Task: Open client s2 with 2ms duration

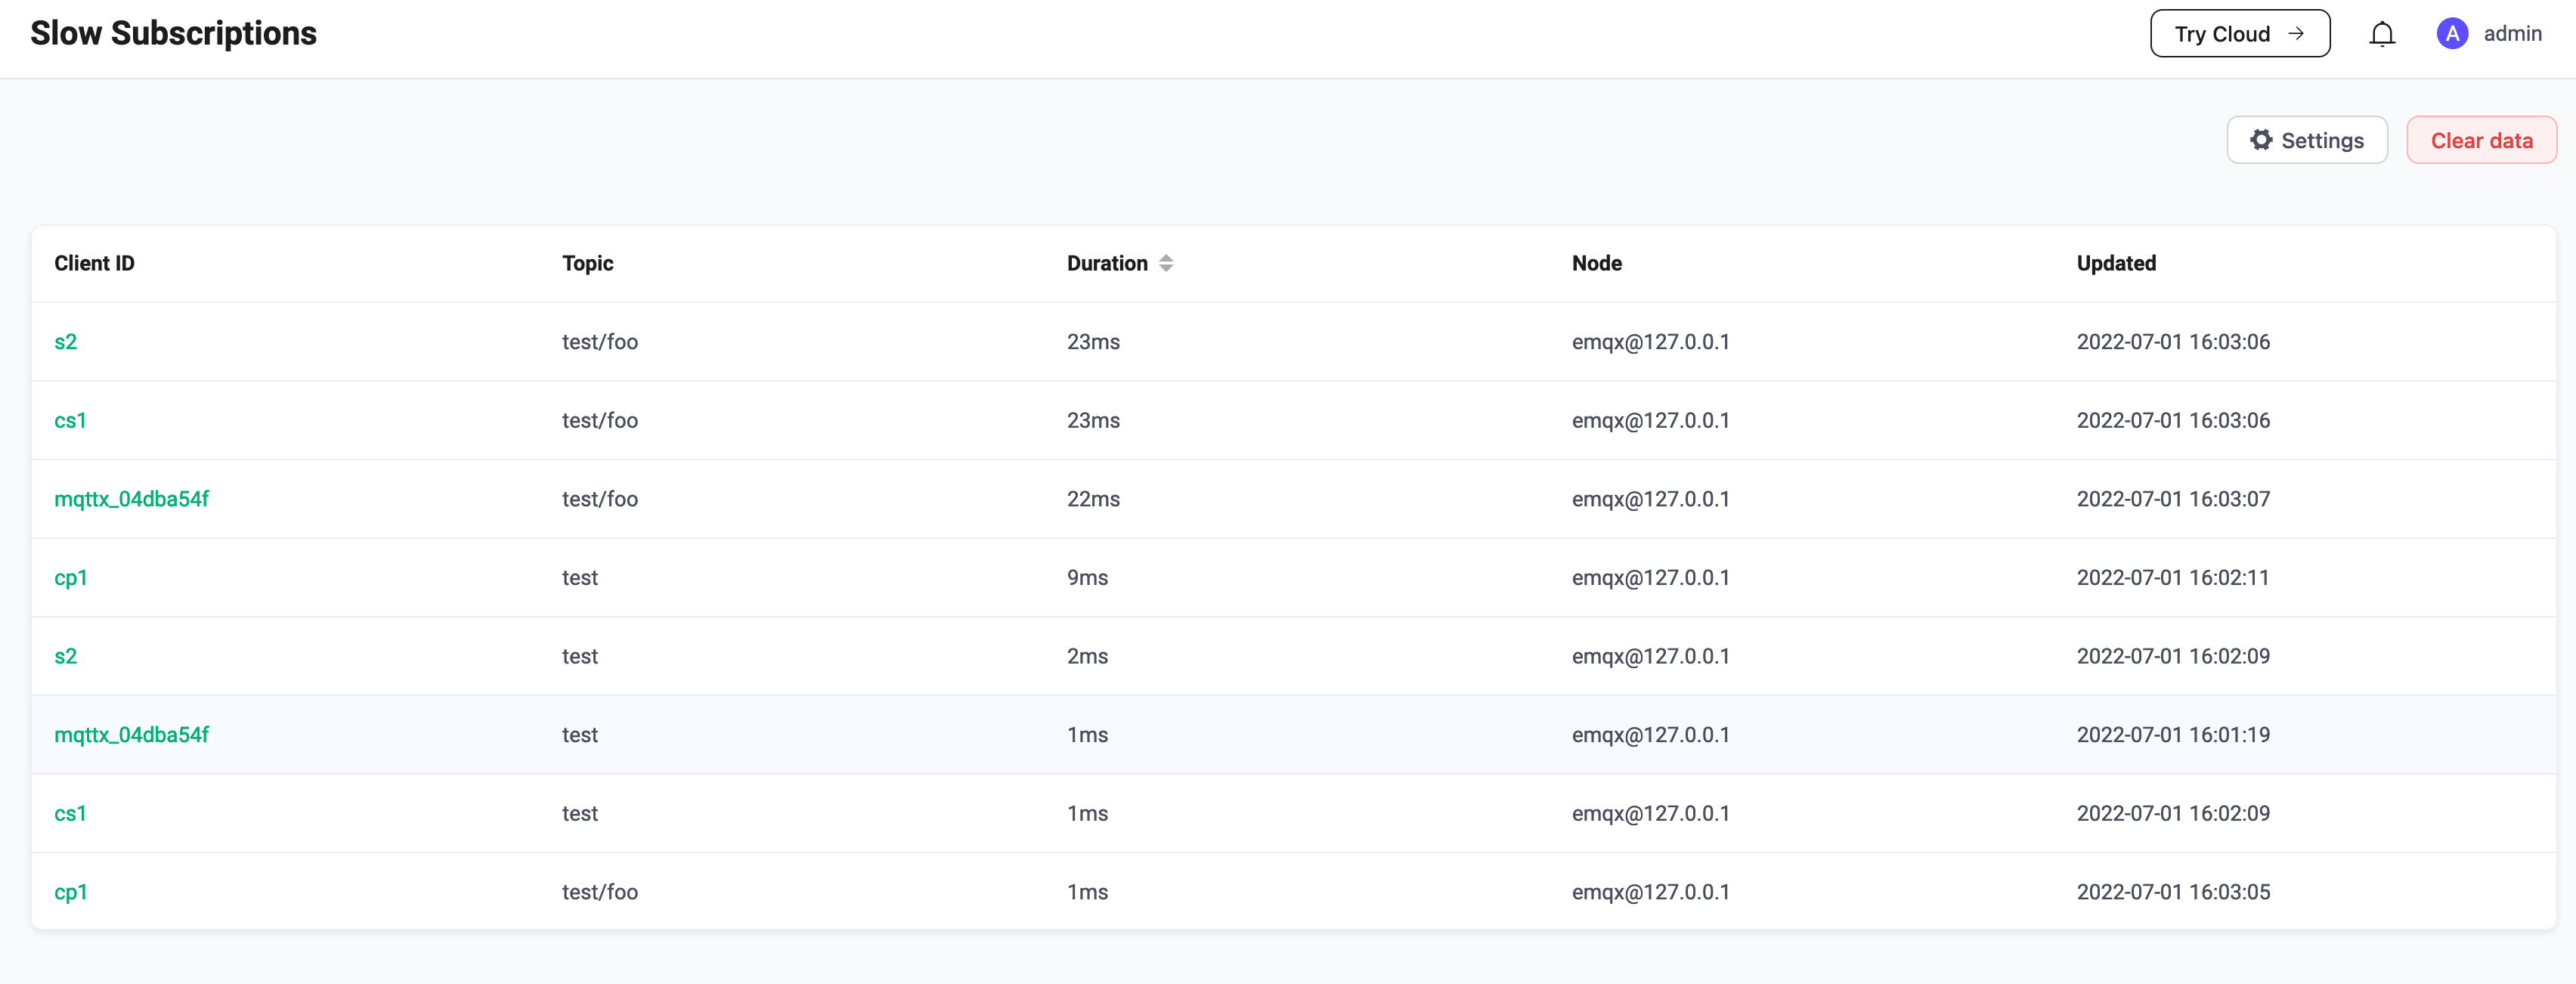Action: (65, 657)
